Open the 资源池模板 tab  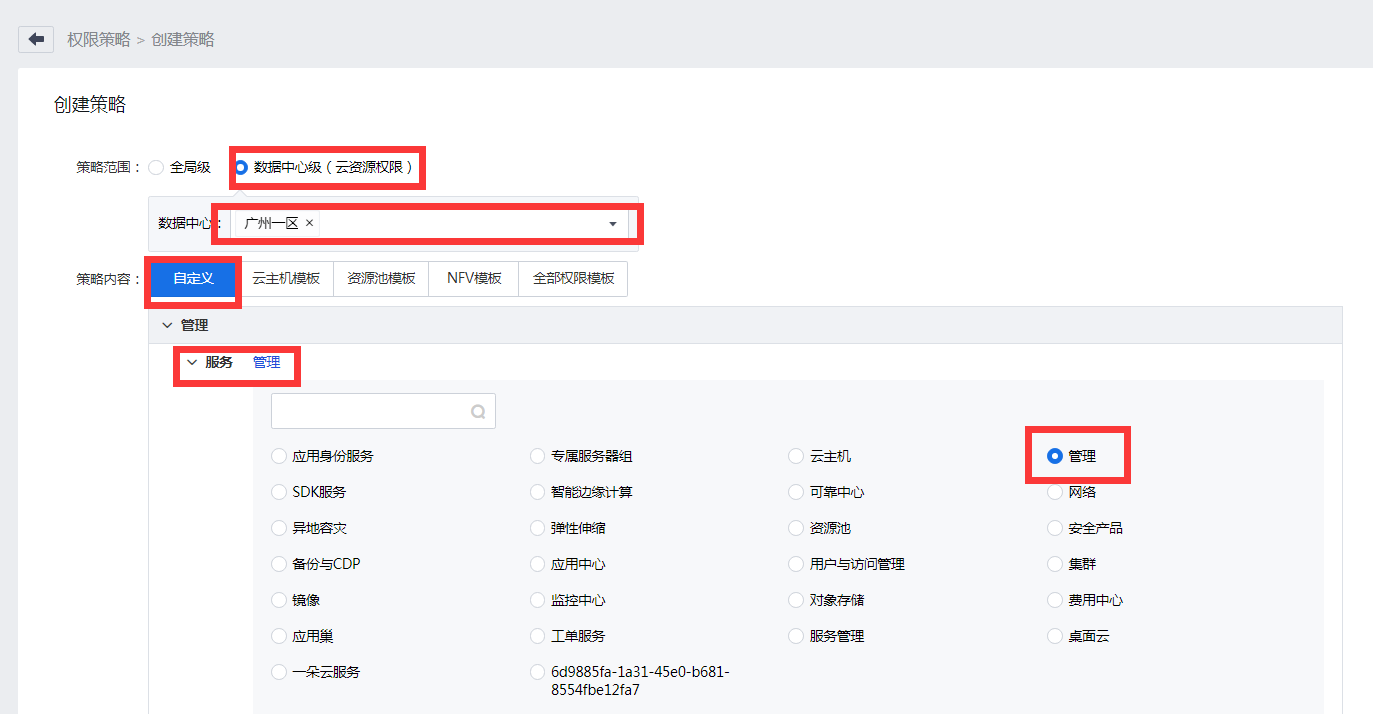click(x=381, y=279)
